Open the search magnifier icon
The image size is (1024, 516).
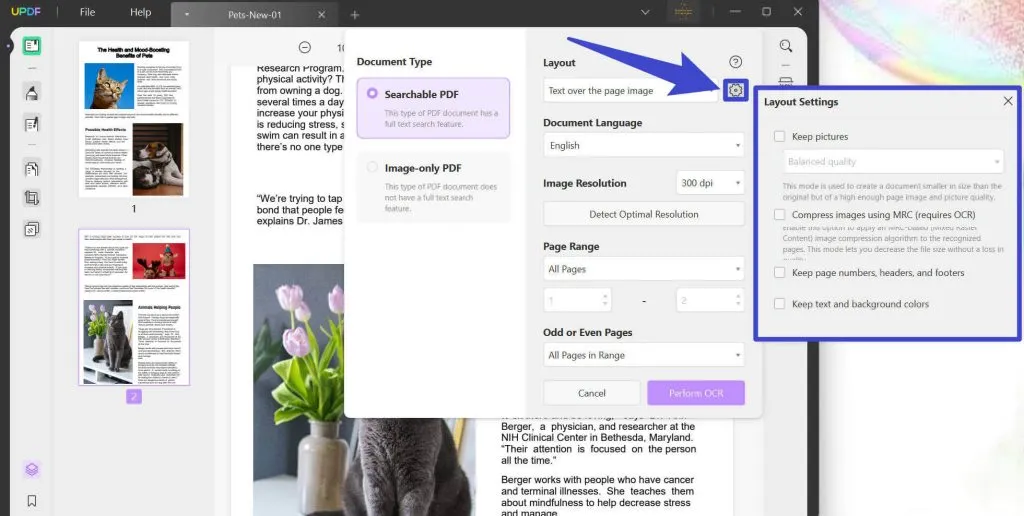tap(786, 46)
